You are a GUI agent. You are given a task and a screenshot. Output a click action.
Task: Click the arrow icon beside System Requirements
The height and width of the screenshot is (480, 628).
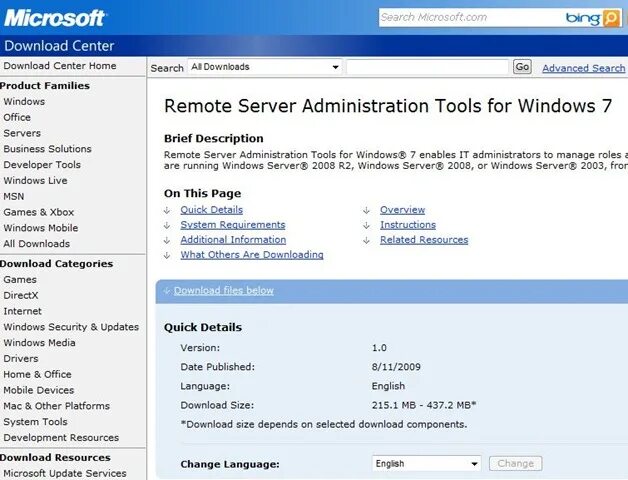[167, 225]
